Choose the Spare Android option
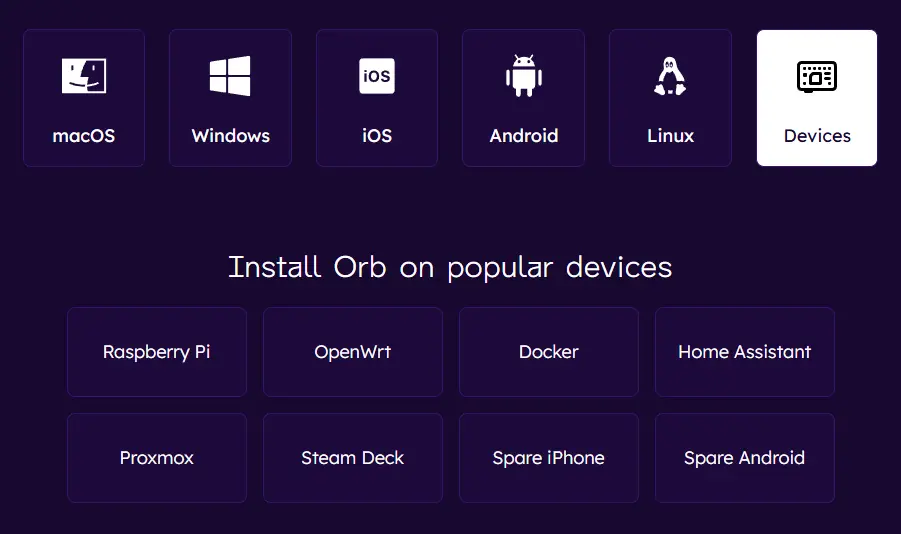The height and width of the screenshot is (534, 901). [x=745, y=458]
